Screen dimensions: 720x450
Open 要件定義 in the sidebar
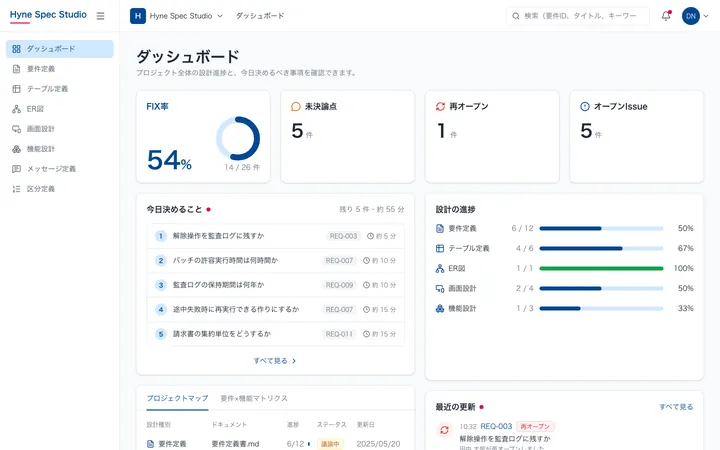[x=60, y=69]
